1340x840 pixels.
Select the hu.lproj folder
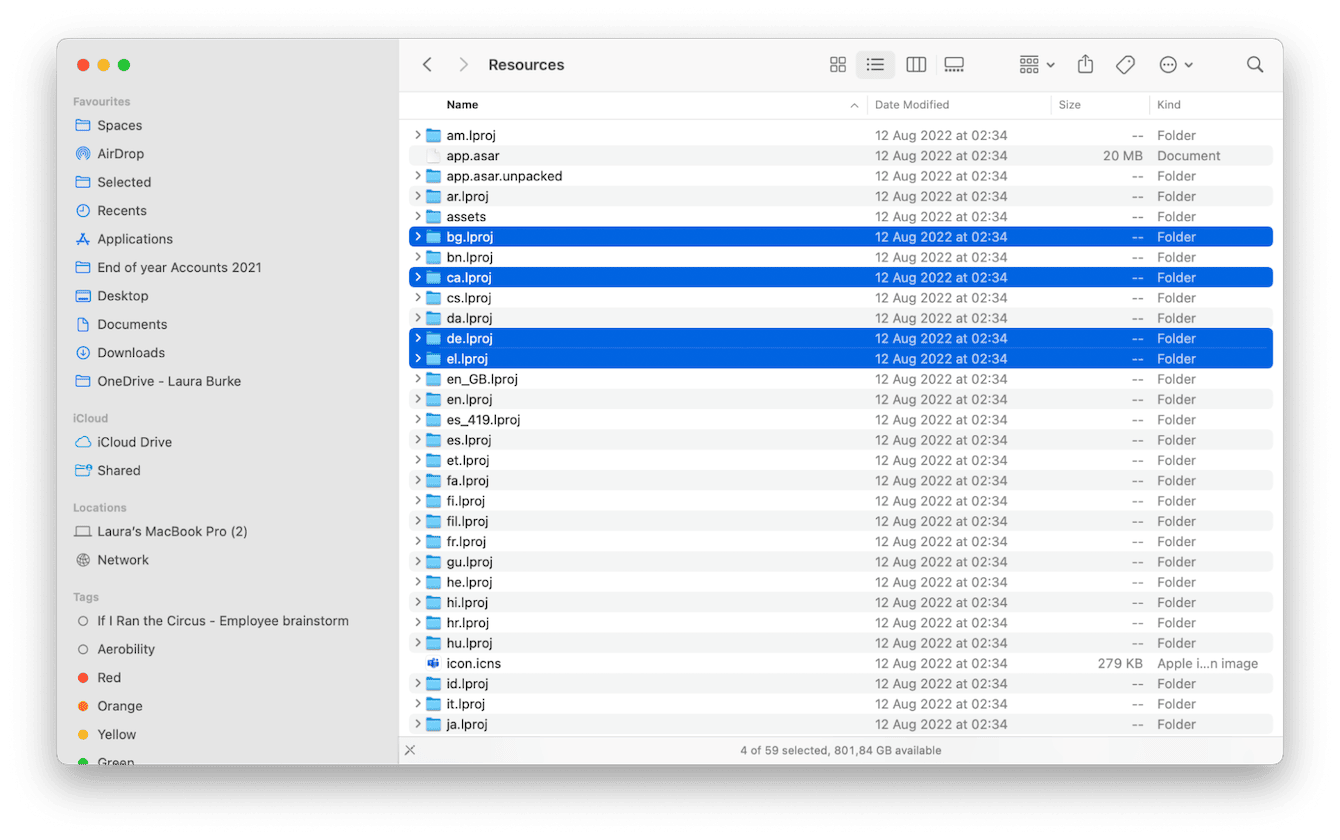(x=841, y=643)
